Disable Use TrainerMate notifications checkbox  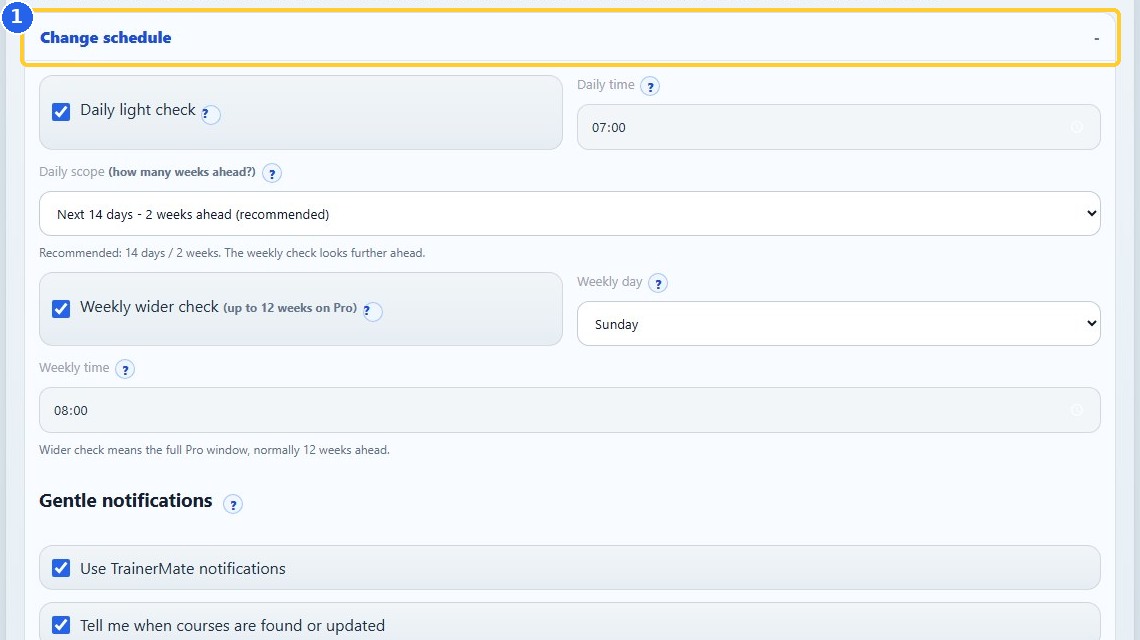coord(61,568)
